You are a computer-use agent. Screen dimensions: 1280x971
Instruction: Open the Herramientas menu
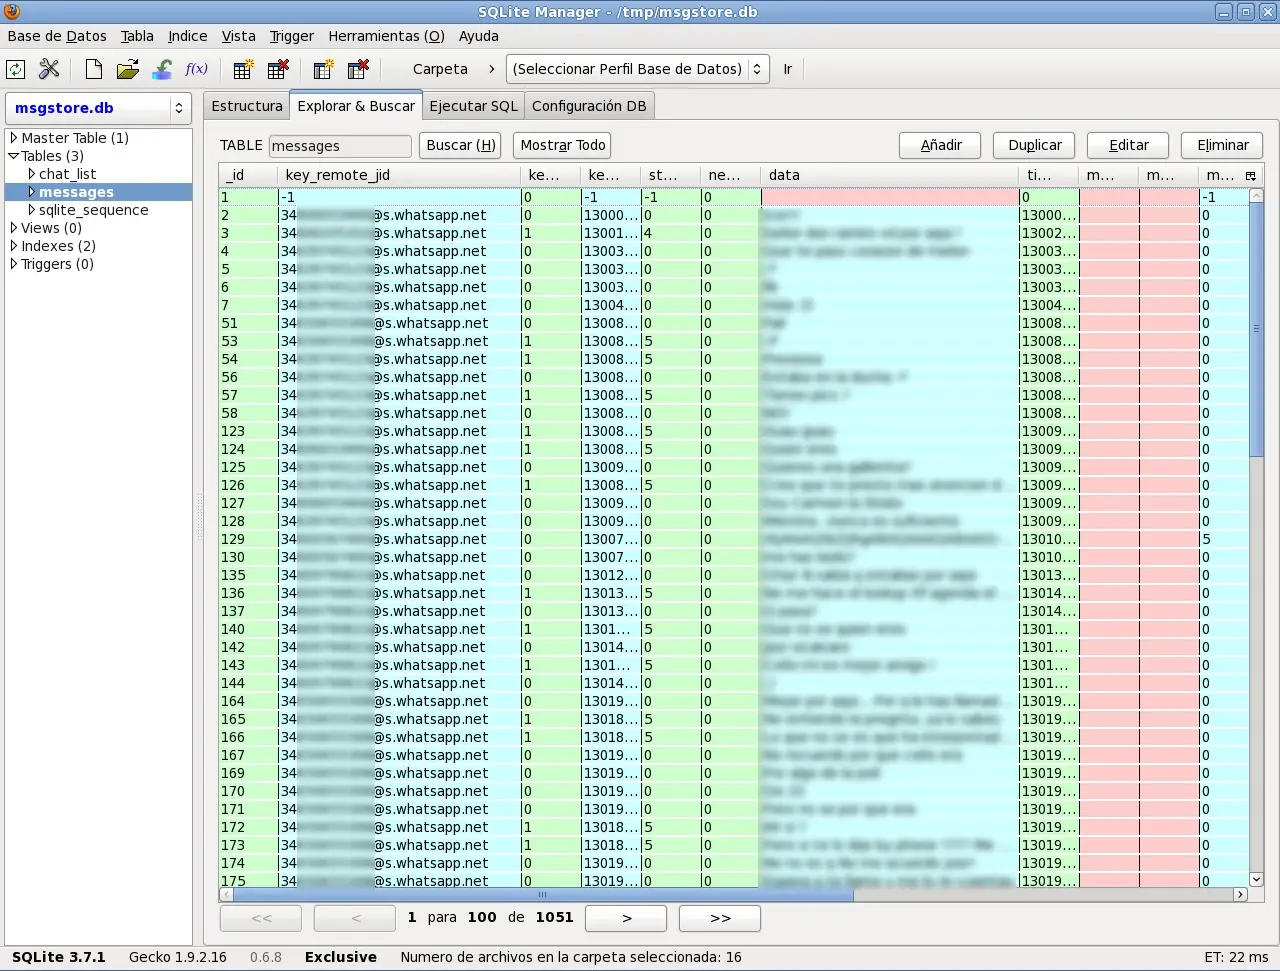coord(386,36)
